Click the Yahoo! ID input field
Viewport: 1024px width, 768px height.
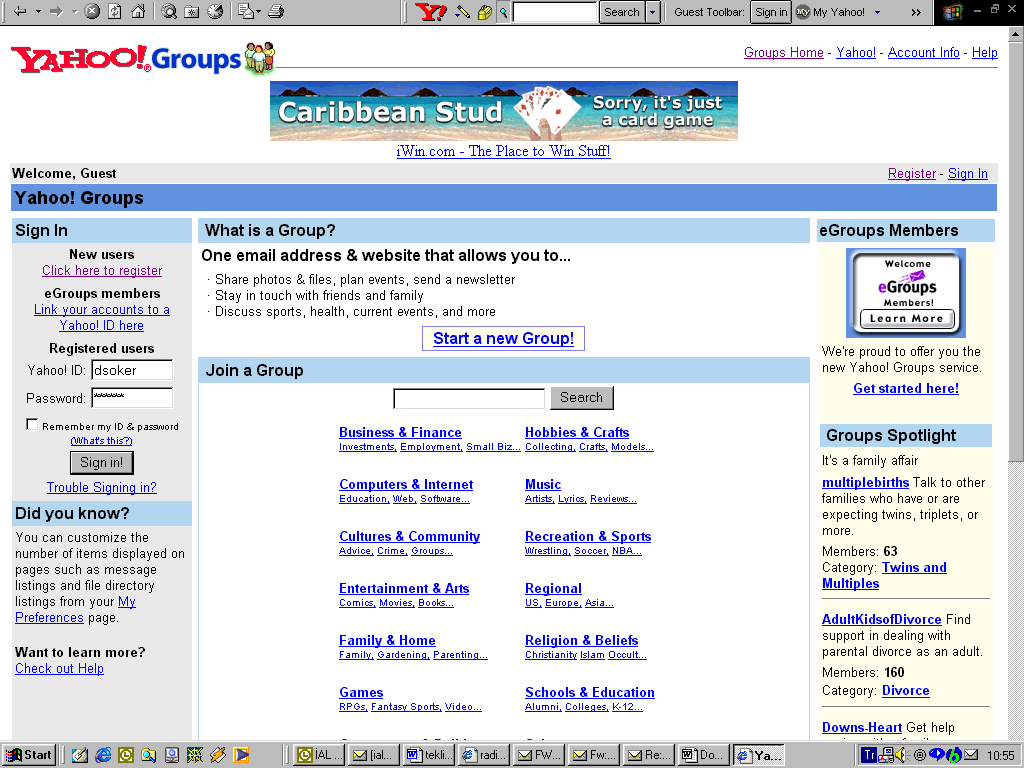tap(132, 370)
